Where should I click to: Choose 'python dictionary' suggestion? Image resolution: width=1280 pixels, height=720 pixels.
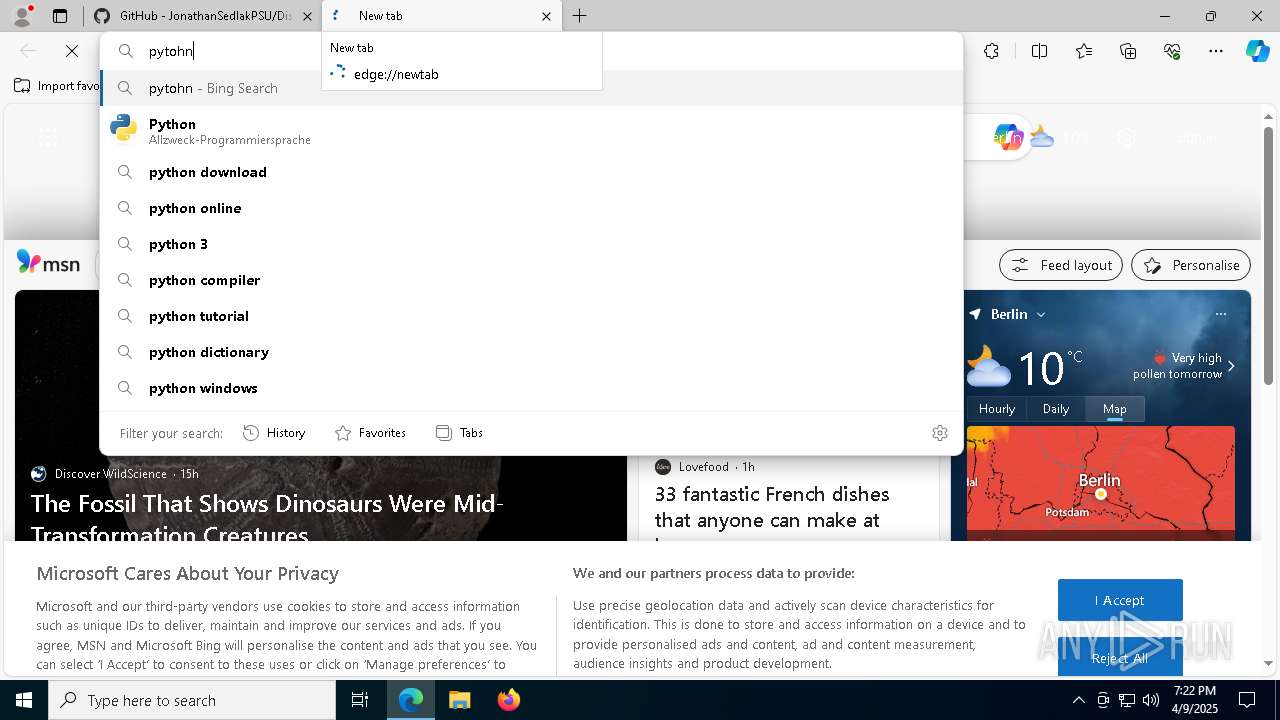tap(532, 352)
